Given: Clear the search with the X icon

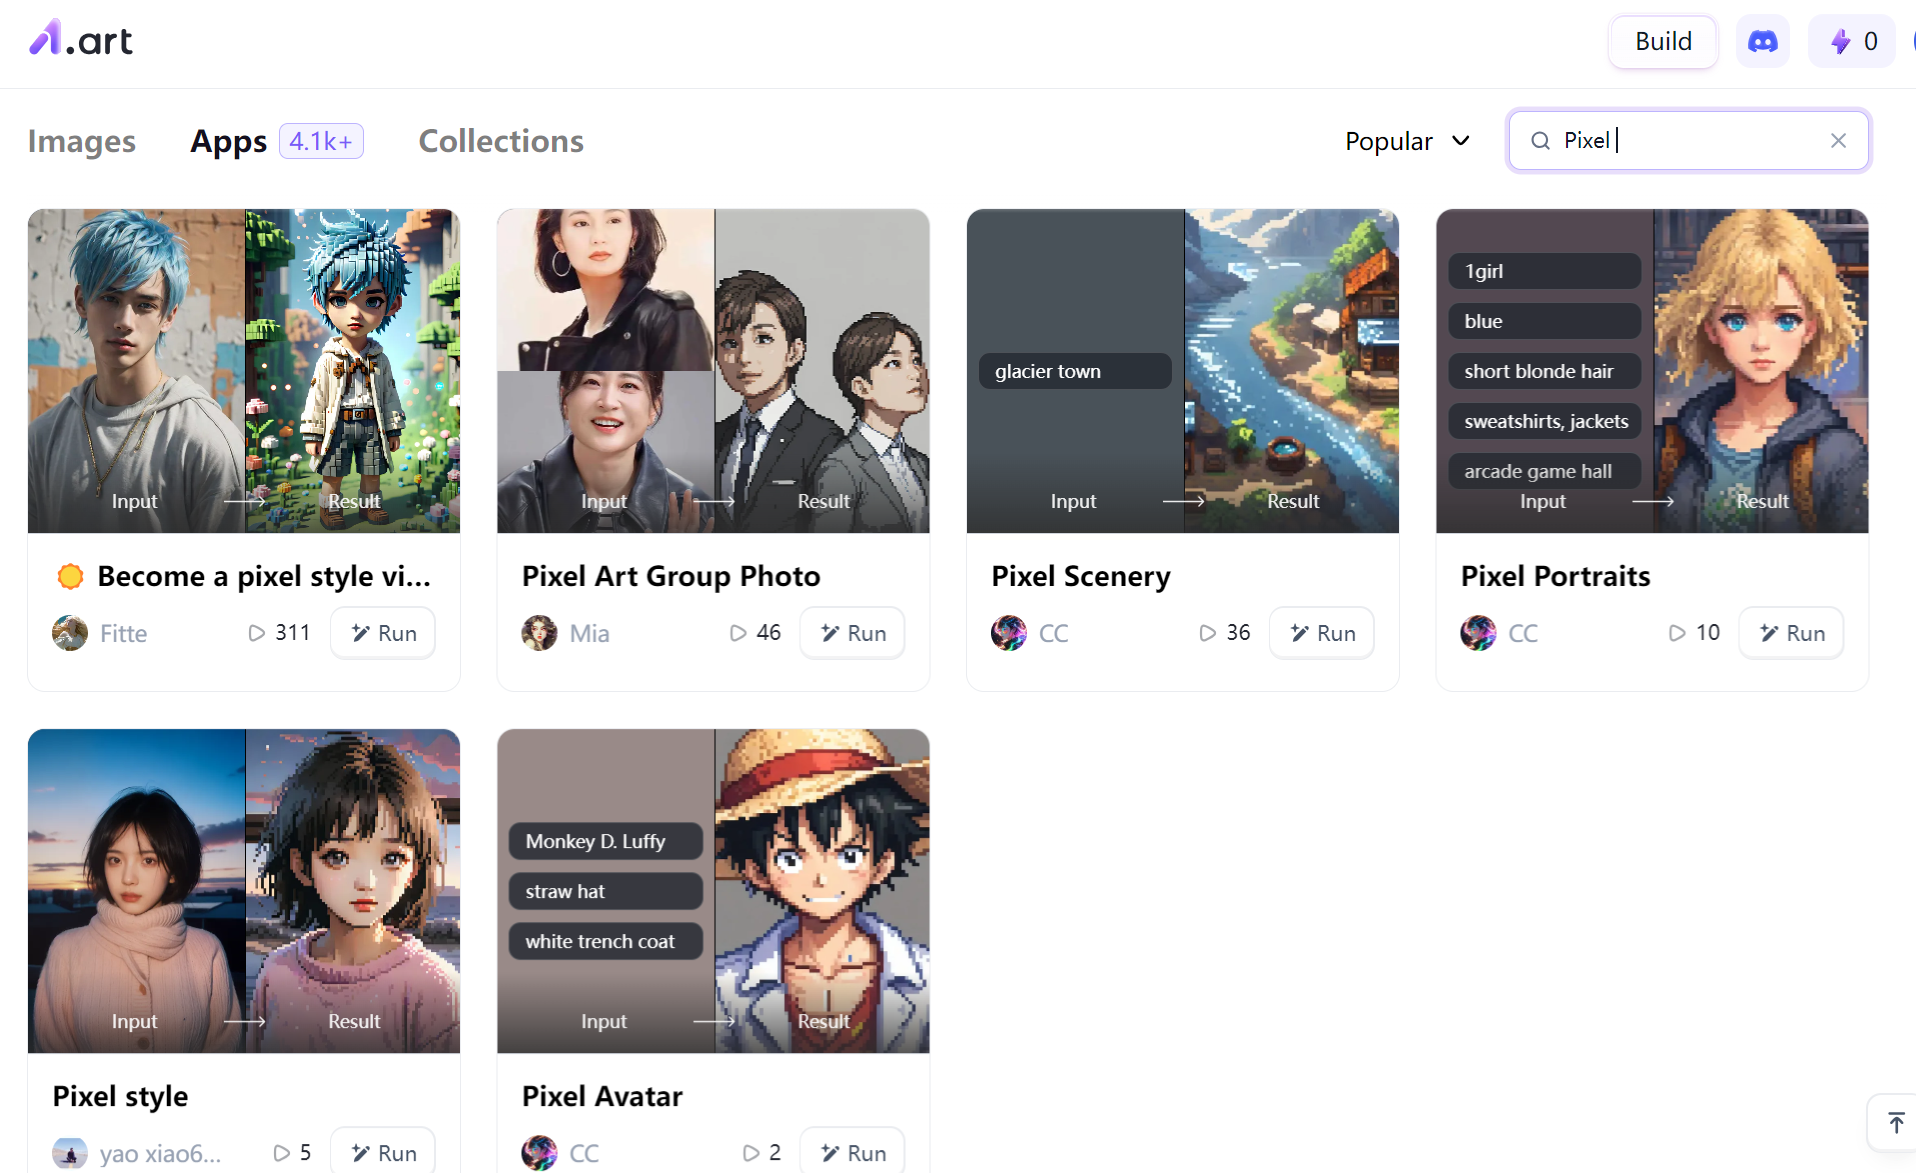Looking at the screenshot, I should (x=1838, y=141).
